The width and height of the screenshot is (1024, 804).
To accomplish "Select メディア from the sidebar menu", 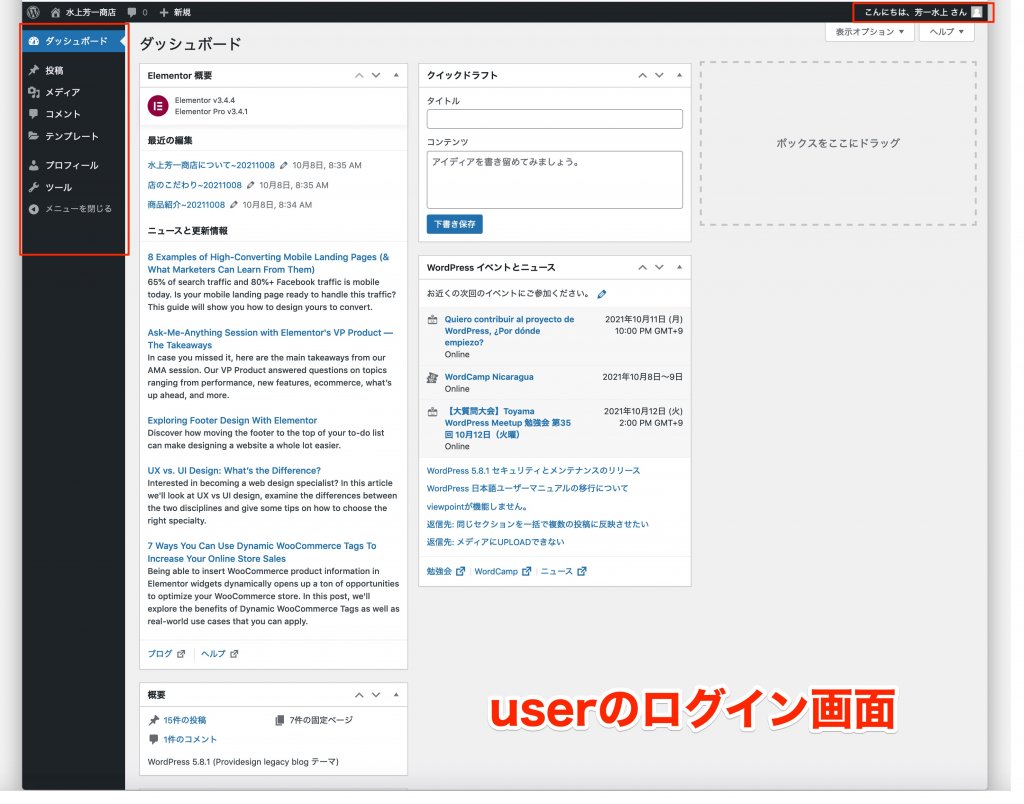I will [62, 92].
